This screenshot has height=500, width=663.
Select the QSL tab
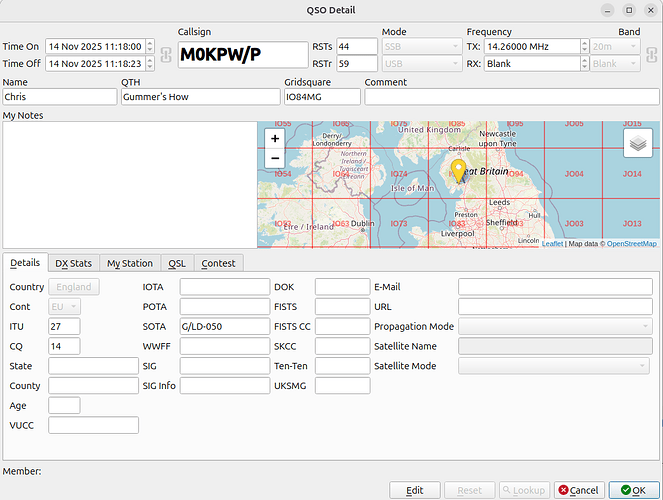[176, 263]
